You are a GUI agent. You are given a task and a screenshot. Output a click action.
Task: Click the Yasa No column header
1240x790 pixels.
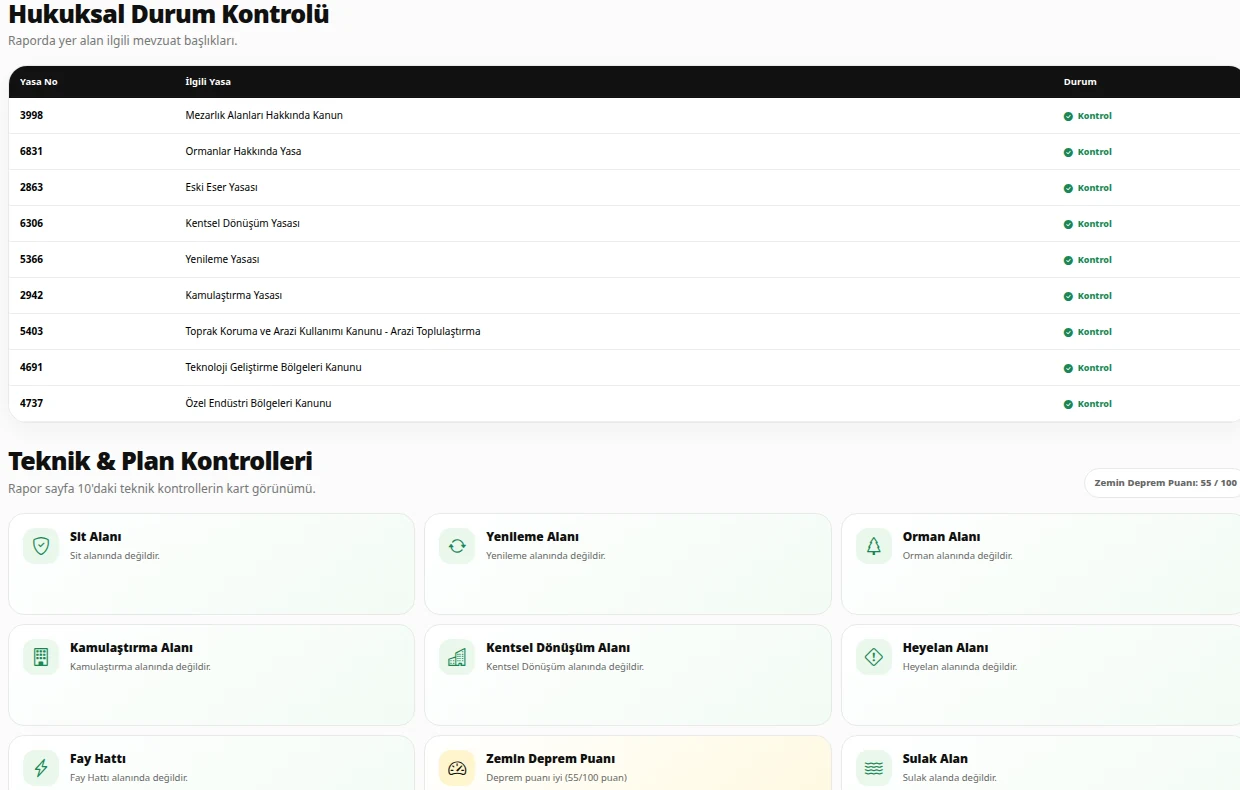pos(39,82)
